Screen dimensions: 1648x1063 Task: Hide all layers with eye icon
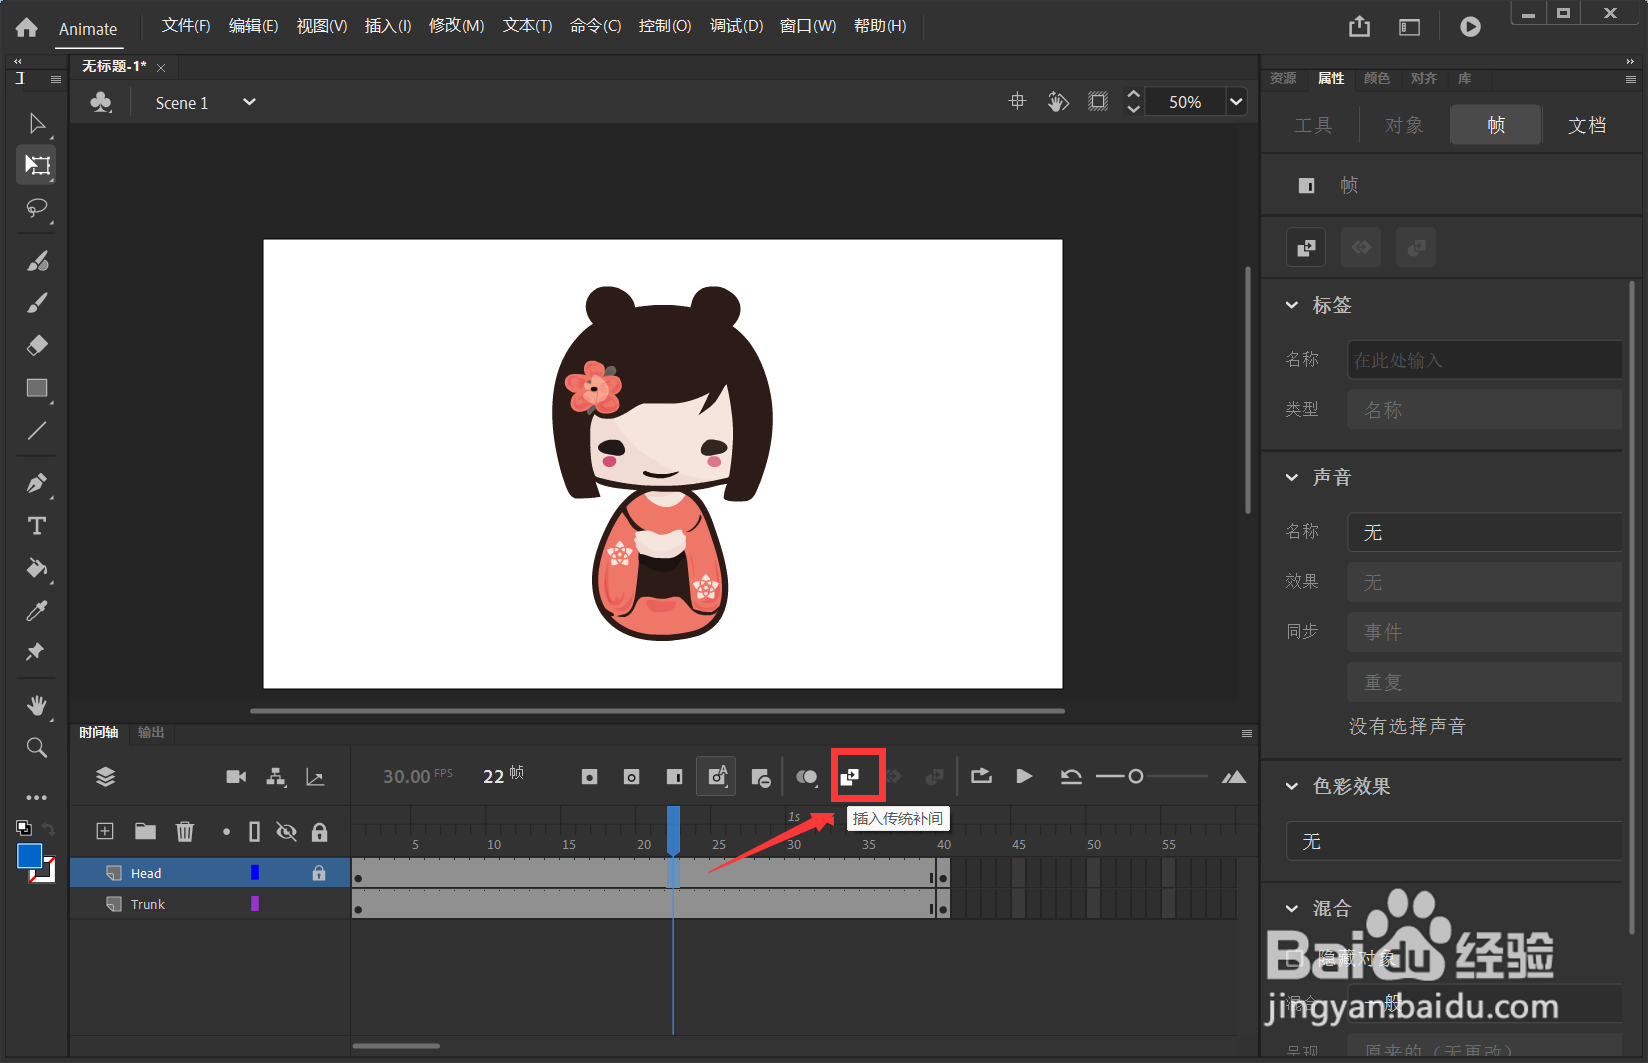286,831
